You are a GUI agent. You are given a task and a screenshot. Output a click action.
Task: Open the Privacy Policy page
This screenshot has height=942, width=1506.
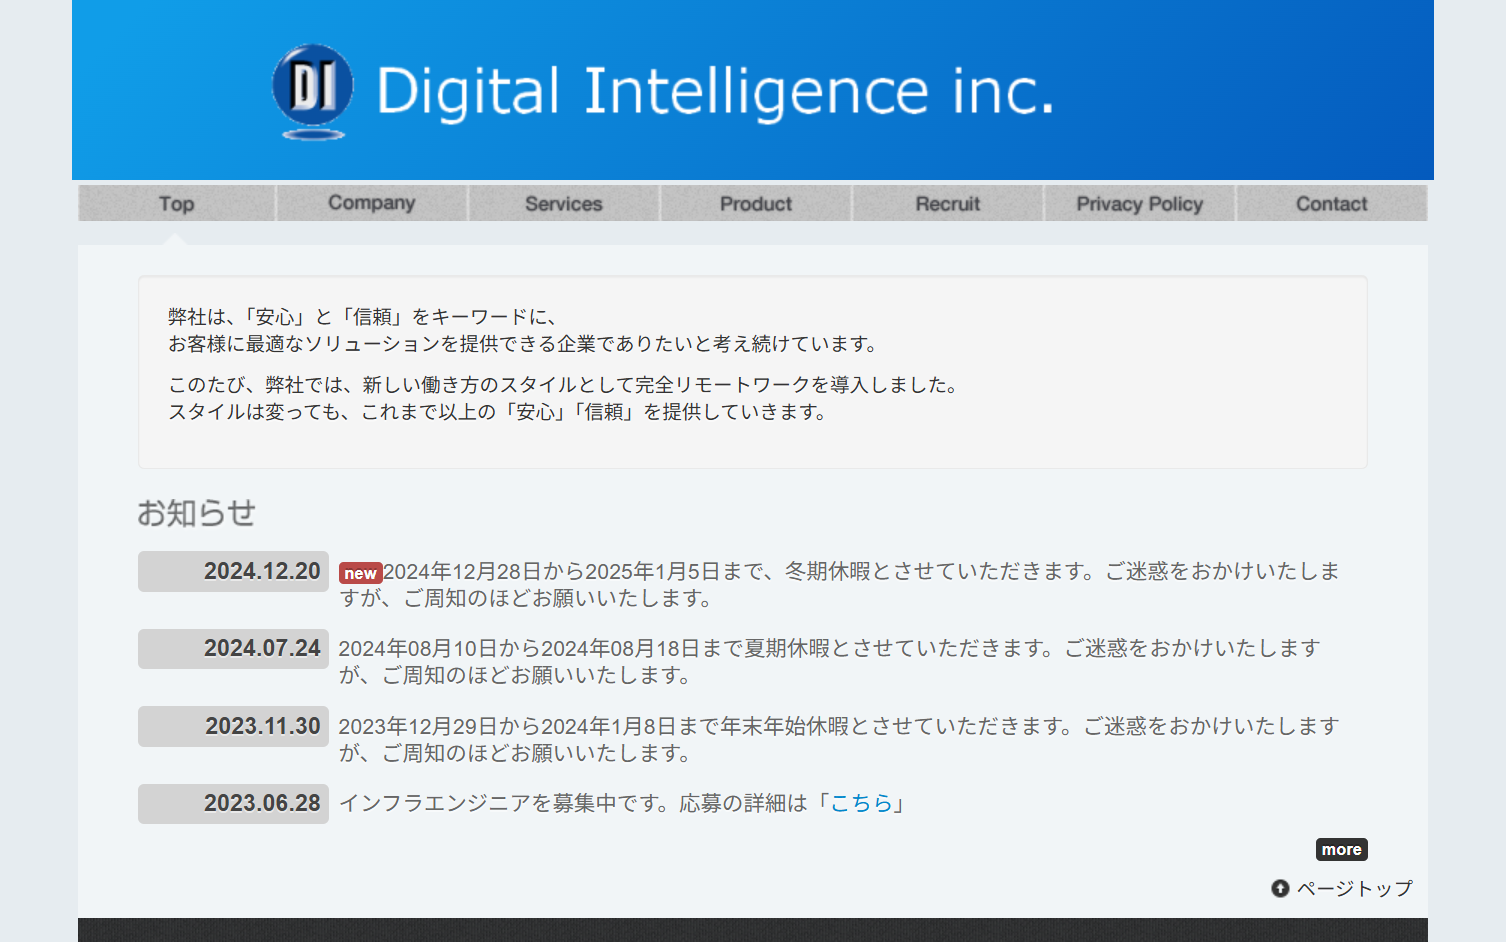click(x=1139, y=204)
